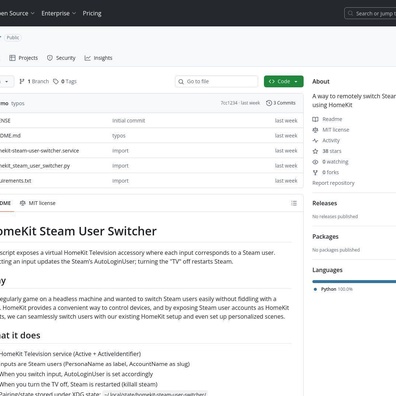Open import commit message for requirements.txt

(120, 181)
